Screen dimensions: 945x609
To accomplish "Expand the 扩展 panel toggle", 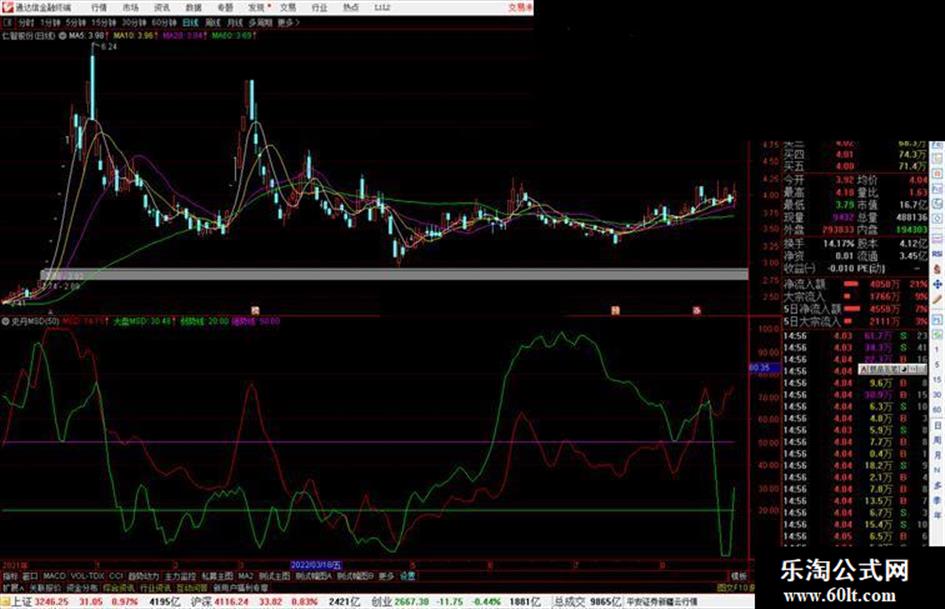I will coord(13,587).
